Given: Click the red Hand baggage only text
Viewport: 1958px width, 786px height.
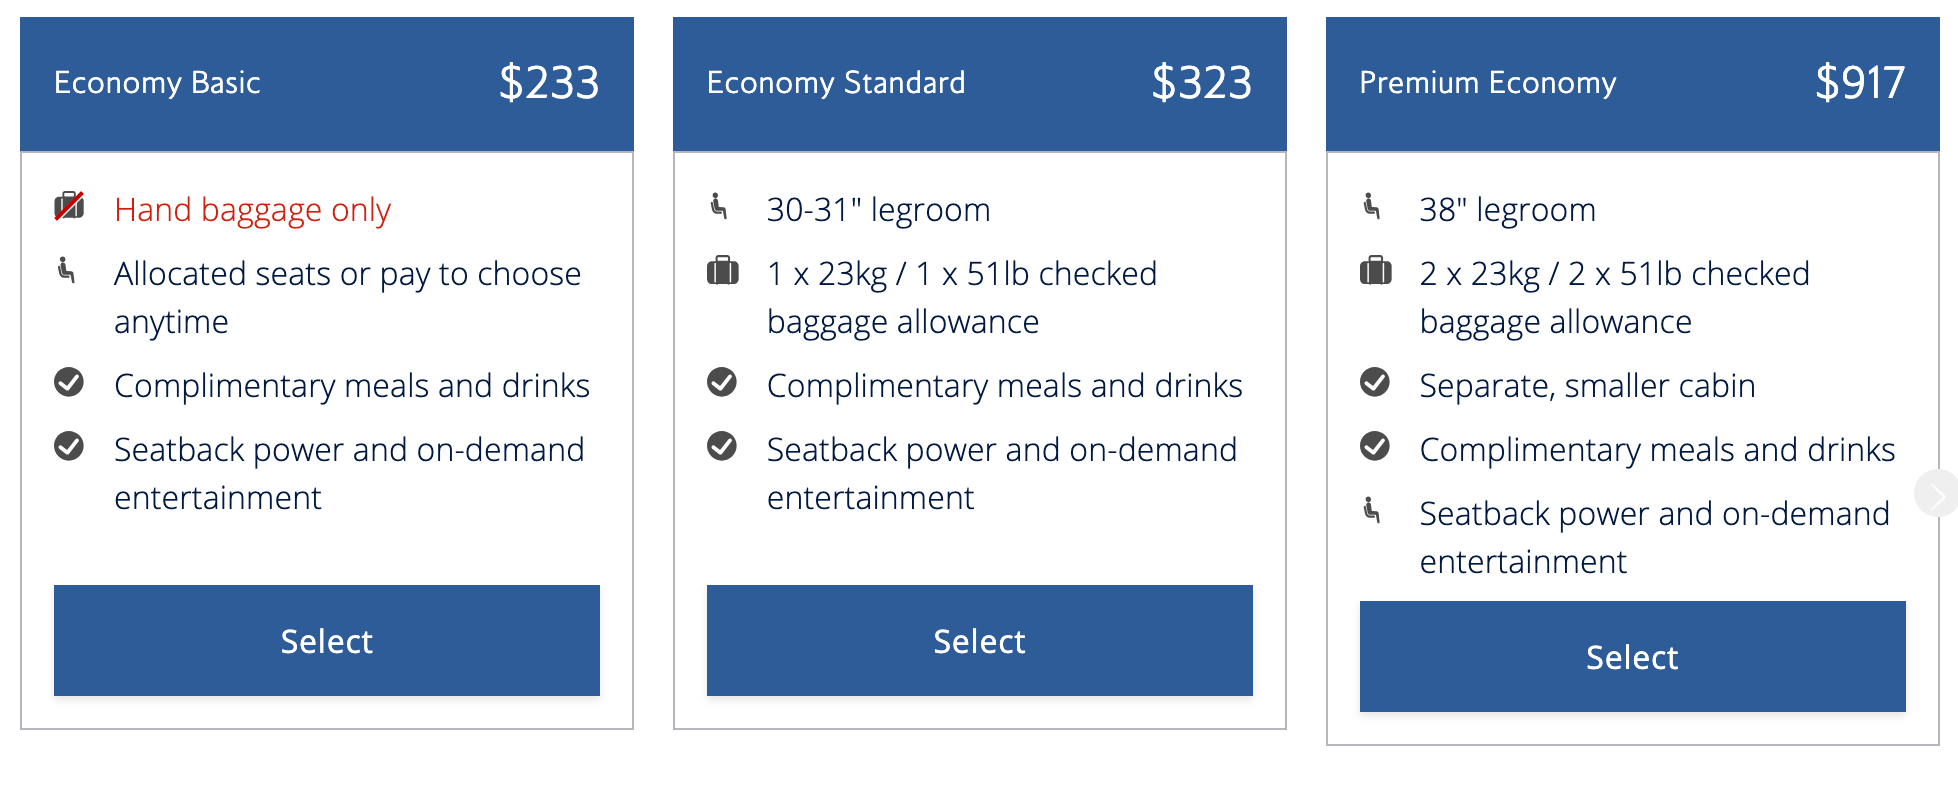Looking at the screenshot, I should (x=252, y=210).
